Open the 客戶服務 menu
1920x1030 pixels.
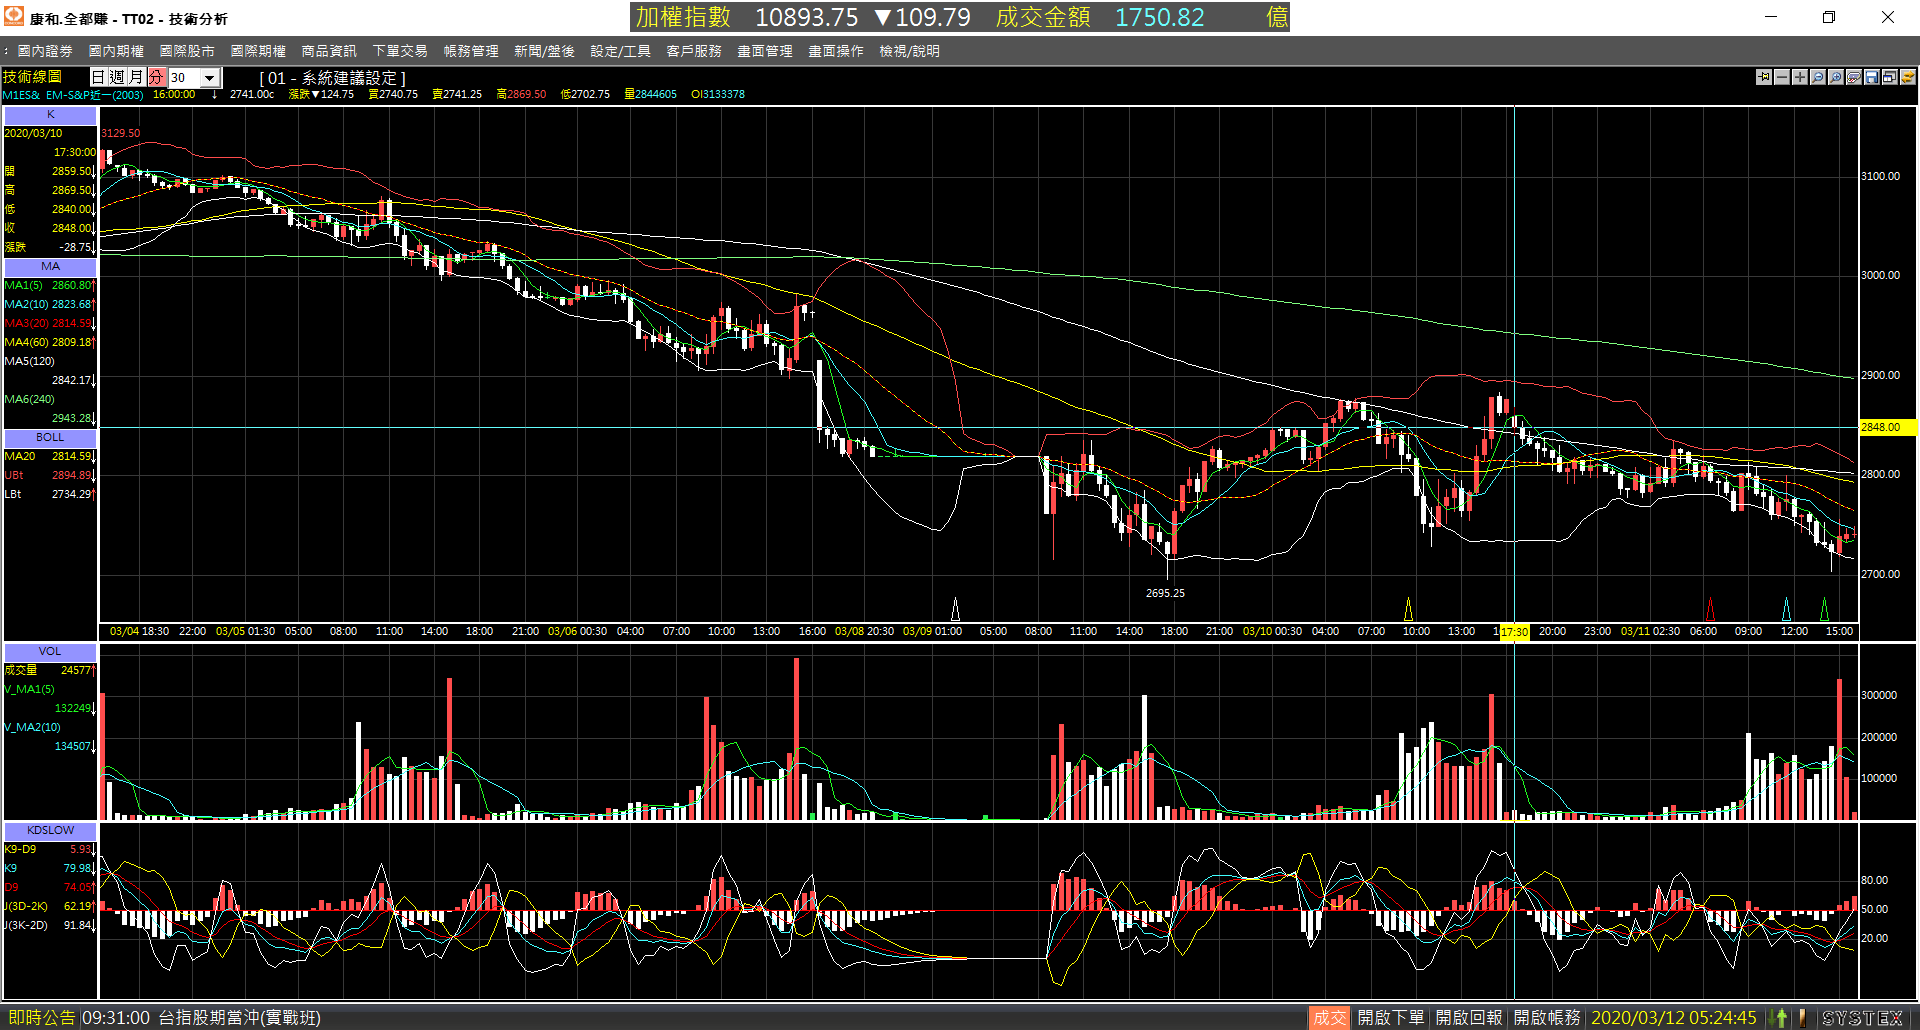(694, 51)
